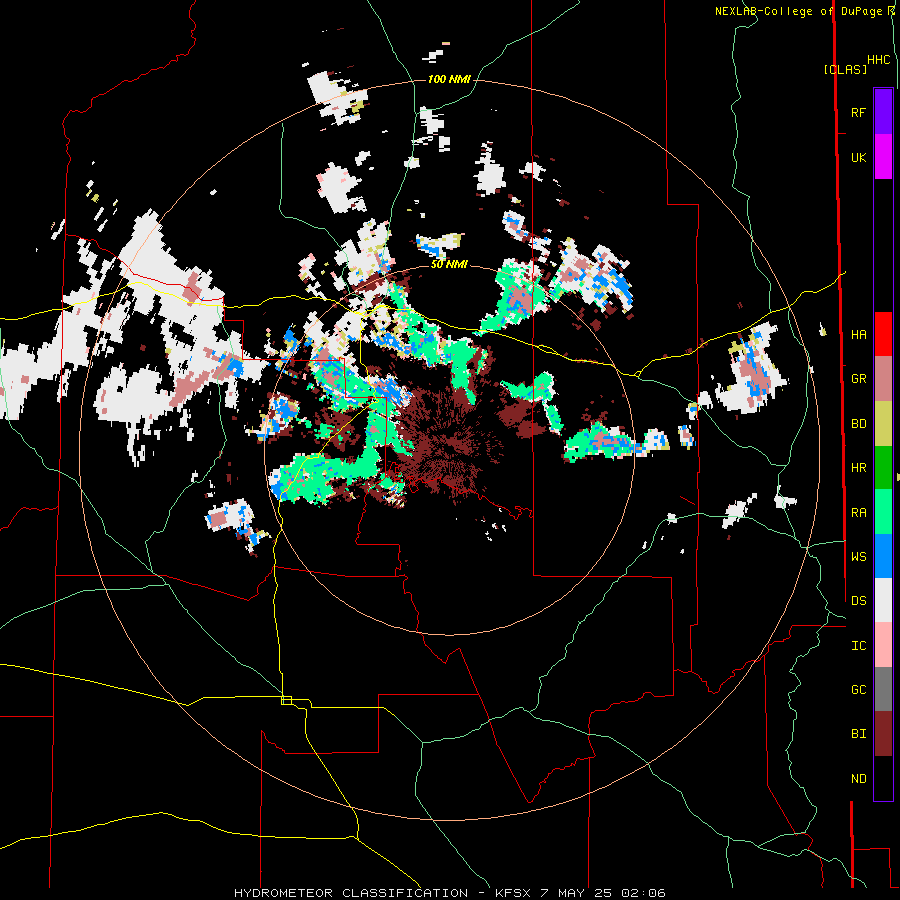Click the red HA legend color swatch
This screenshot has width=900, height=900.
(x=883, y=334)
